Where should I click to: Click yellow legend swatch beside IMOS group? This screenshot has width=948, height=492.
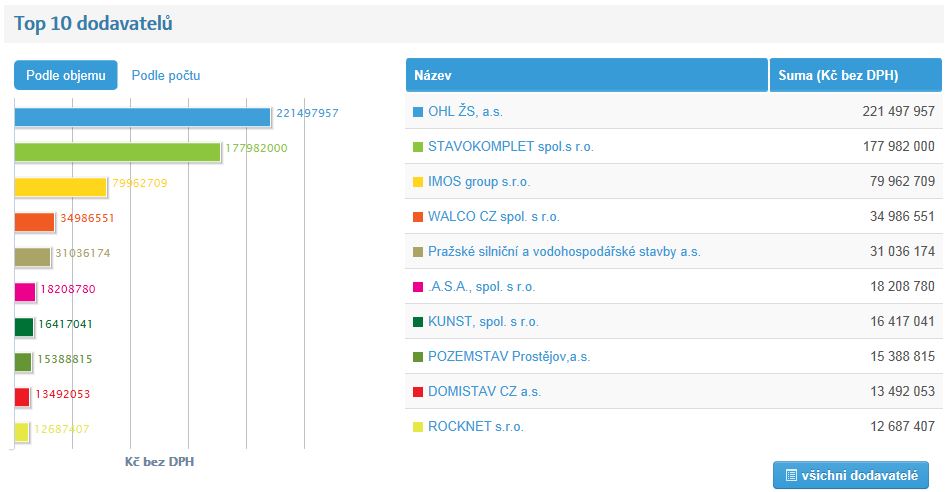coord(418,182)
